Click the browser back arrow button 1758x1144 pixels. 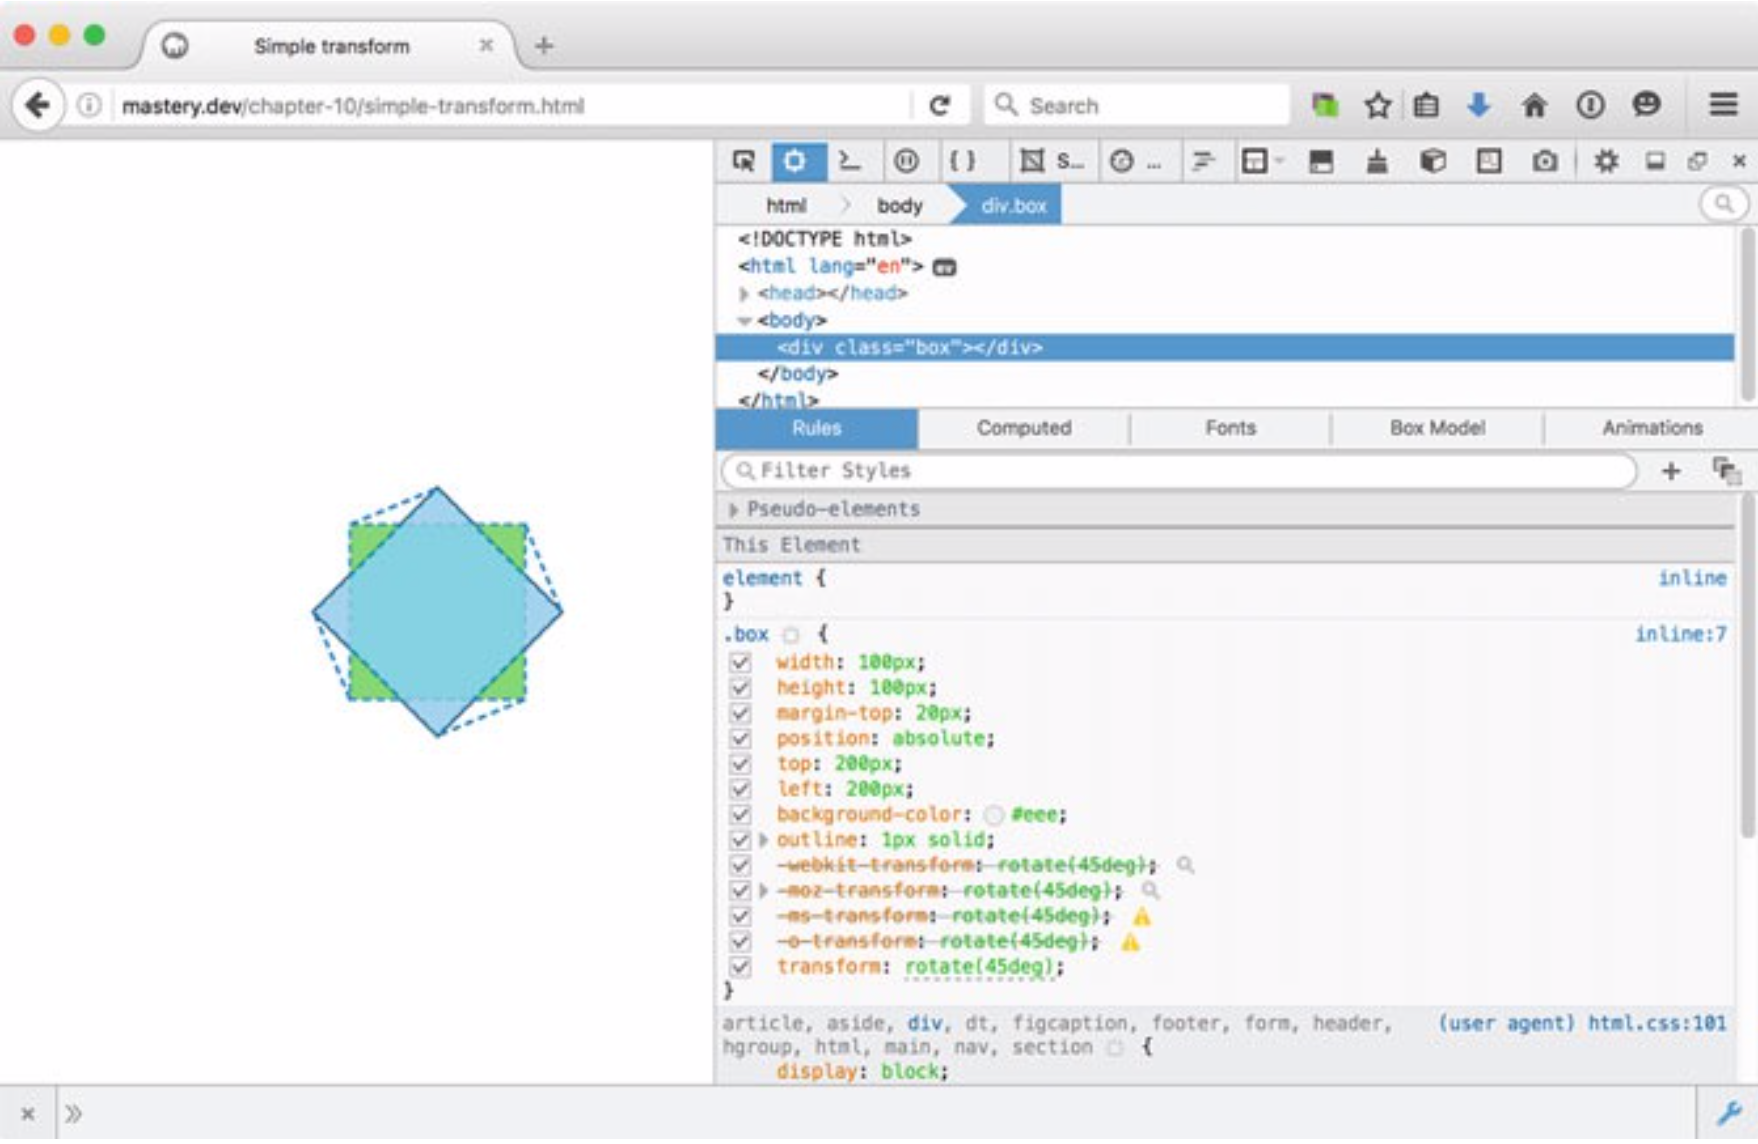tap(38, 105)
